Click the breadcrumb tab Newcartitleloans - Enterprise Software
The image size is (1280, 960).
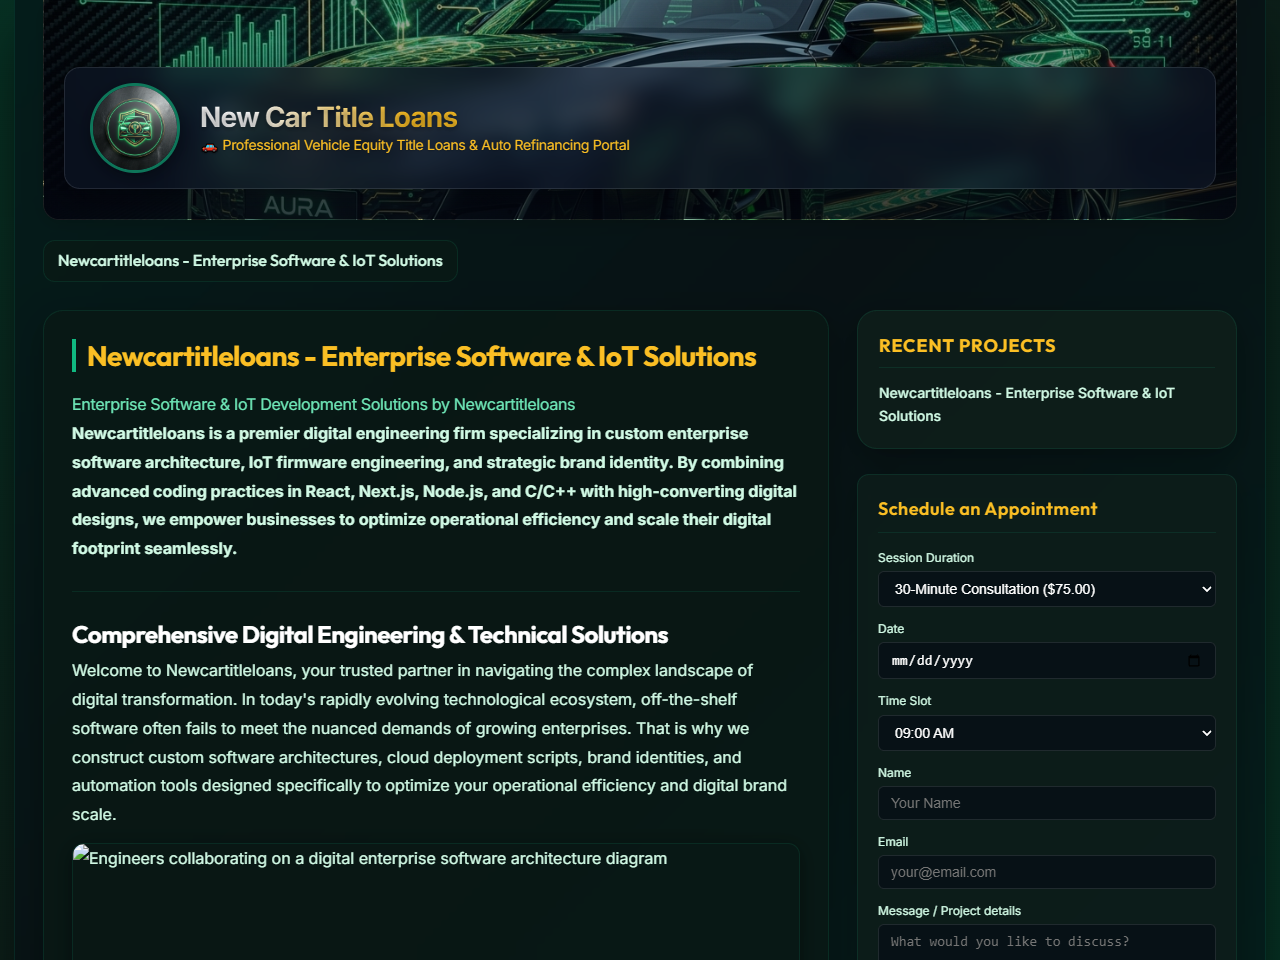[x=250, y=261]
